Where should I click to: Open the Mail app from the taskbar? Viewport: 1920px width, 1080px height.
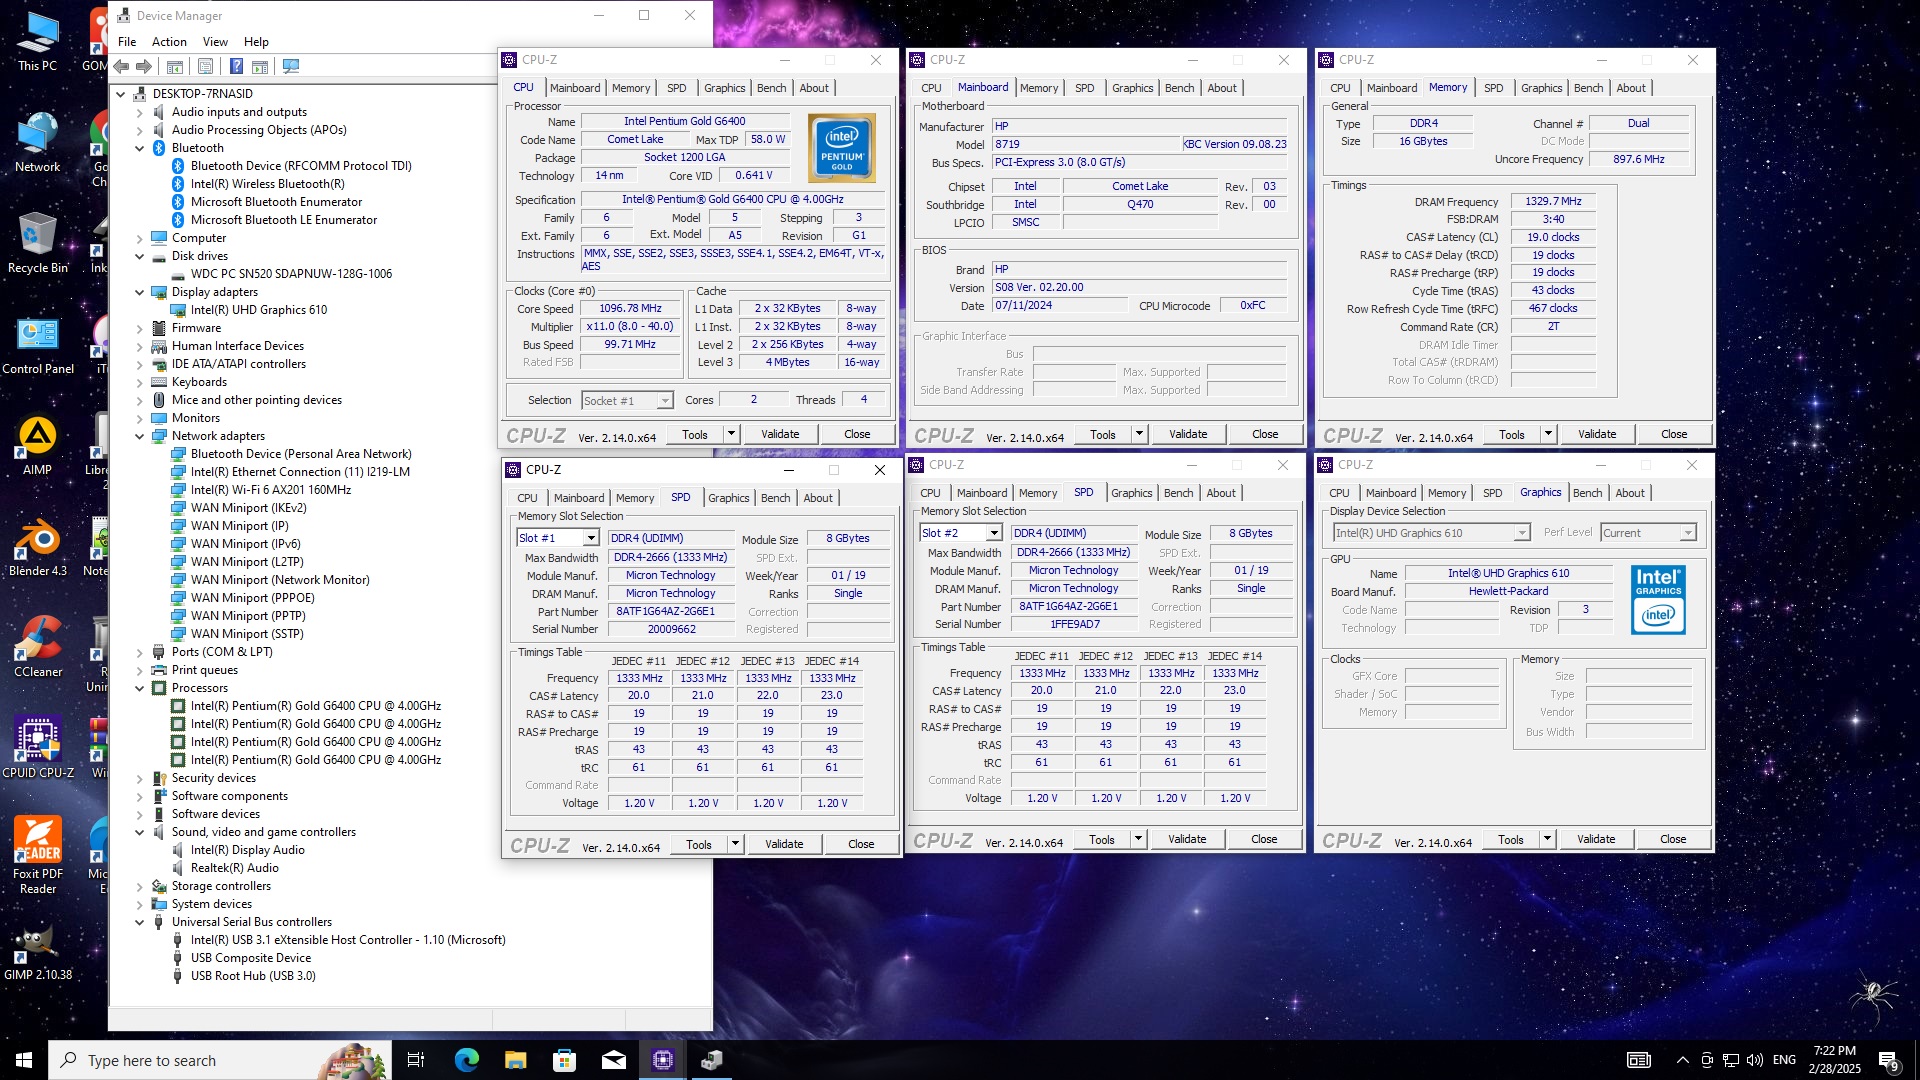click(613, 1060)
